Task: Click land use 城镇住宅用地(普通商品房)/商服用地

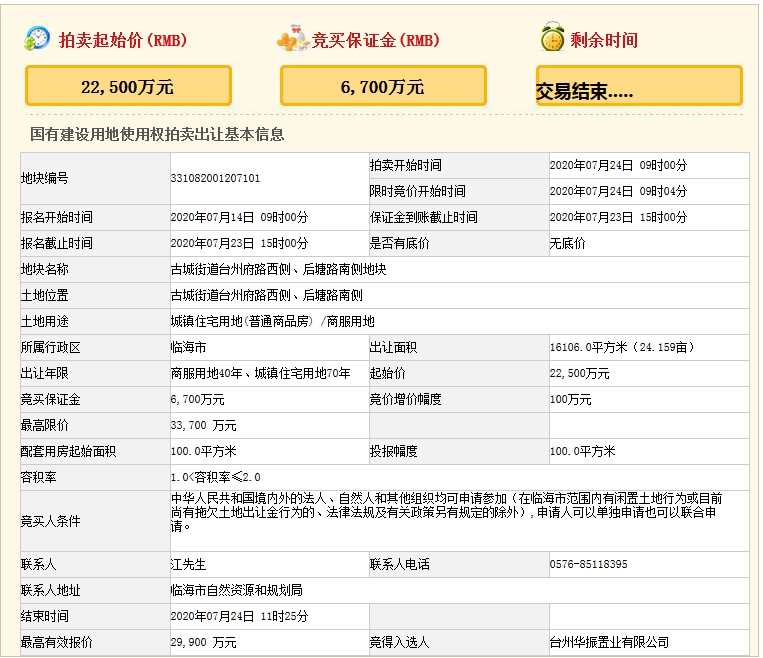Action: pos(272,321)
